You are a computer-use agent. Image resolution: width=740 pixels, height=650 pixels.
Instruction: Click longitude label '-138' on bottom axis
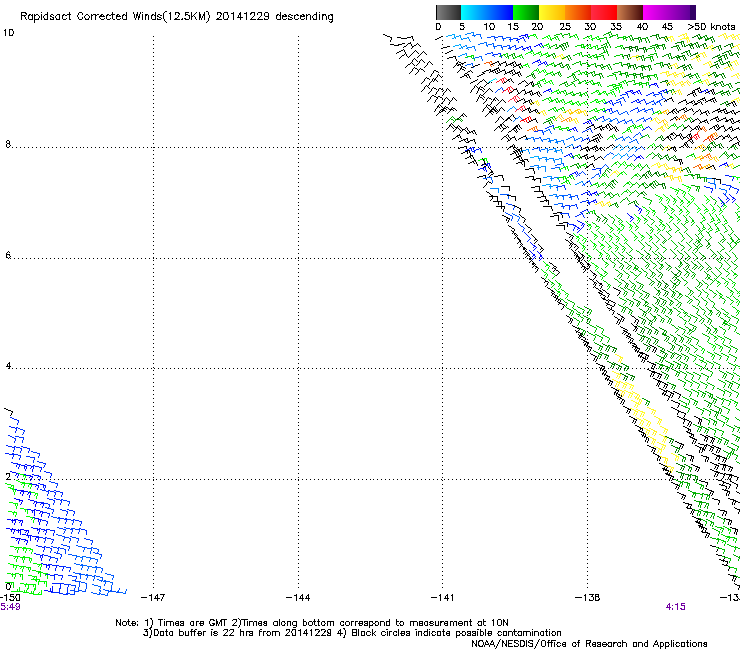coord(588,598)
